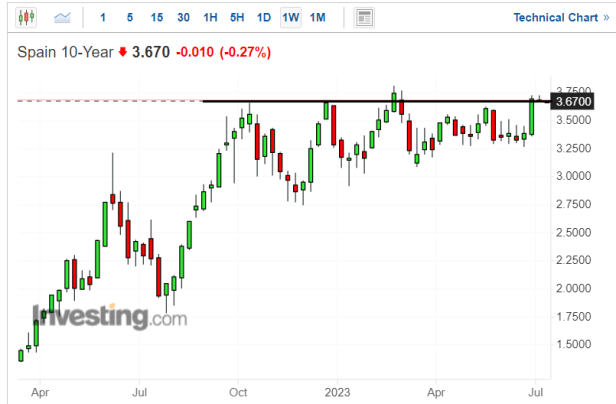Click the (-0.27%) percent change
Viewport: 616px width, 404px height.
click(245, 52)
